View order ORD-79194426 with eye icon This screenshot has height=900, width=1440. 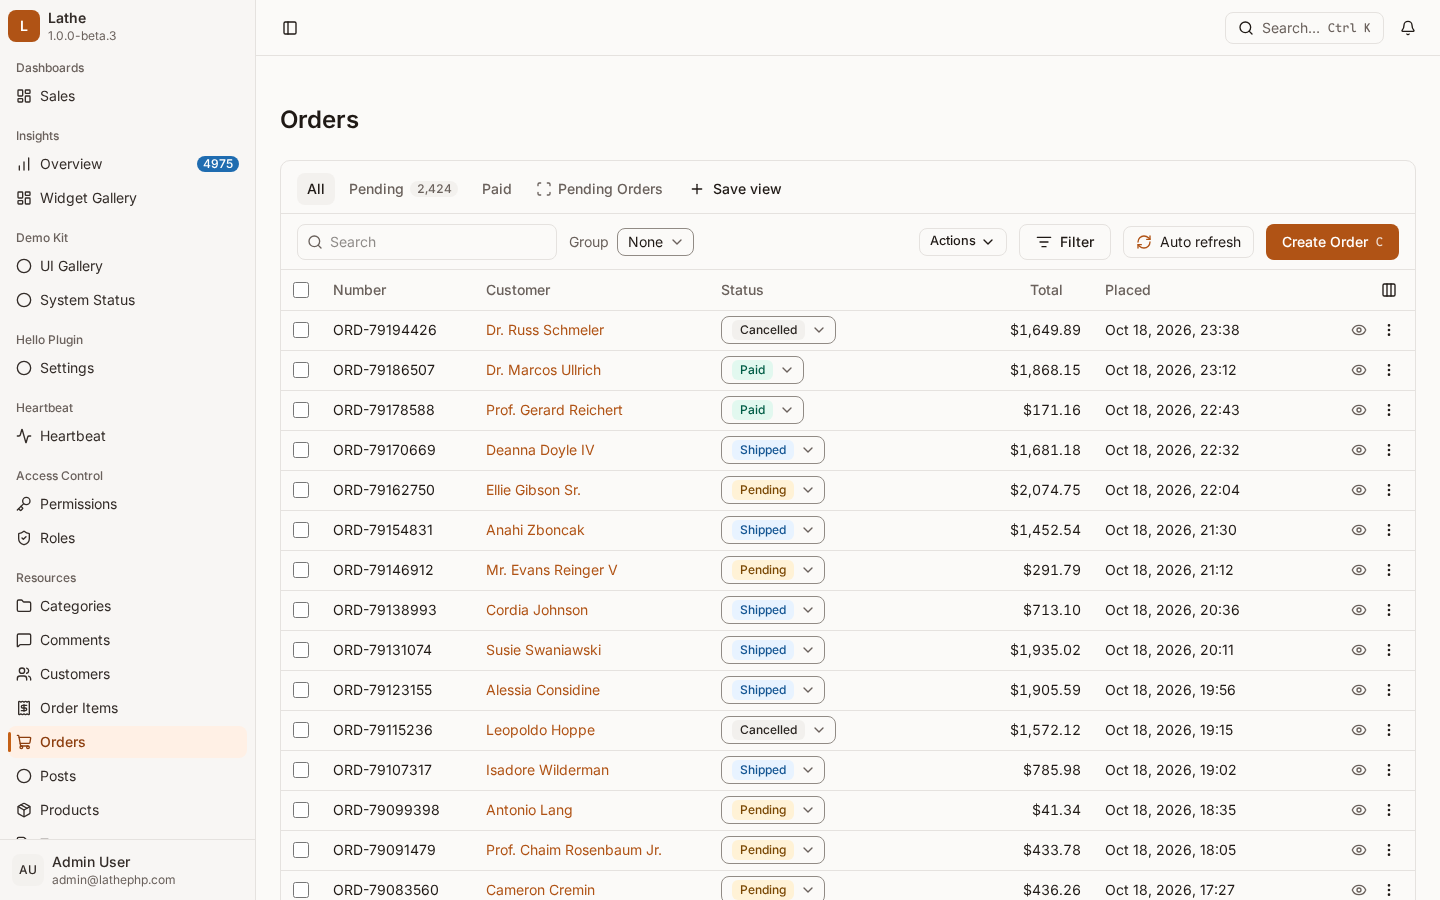(x=1359, y=330)
